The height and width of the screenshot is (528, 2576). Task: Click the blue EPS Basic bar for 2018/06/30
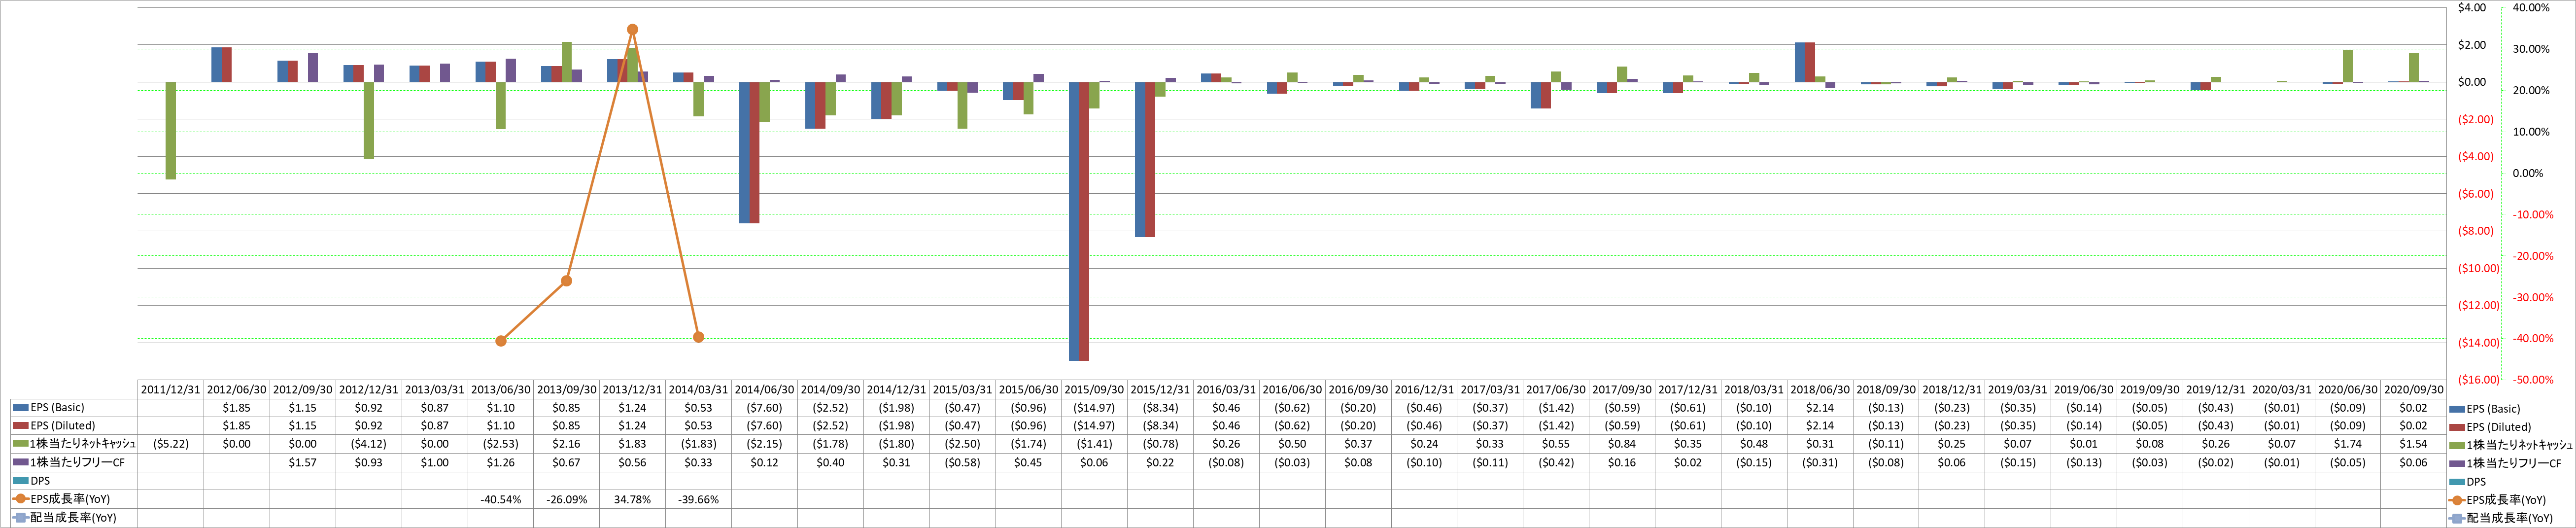pyautogui.click(x=1800, y=62)
